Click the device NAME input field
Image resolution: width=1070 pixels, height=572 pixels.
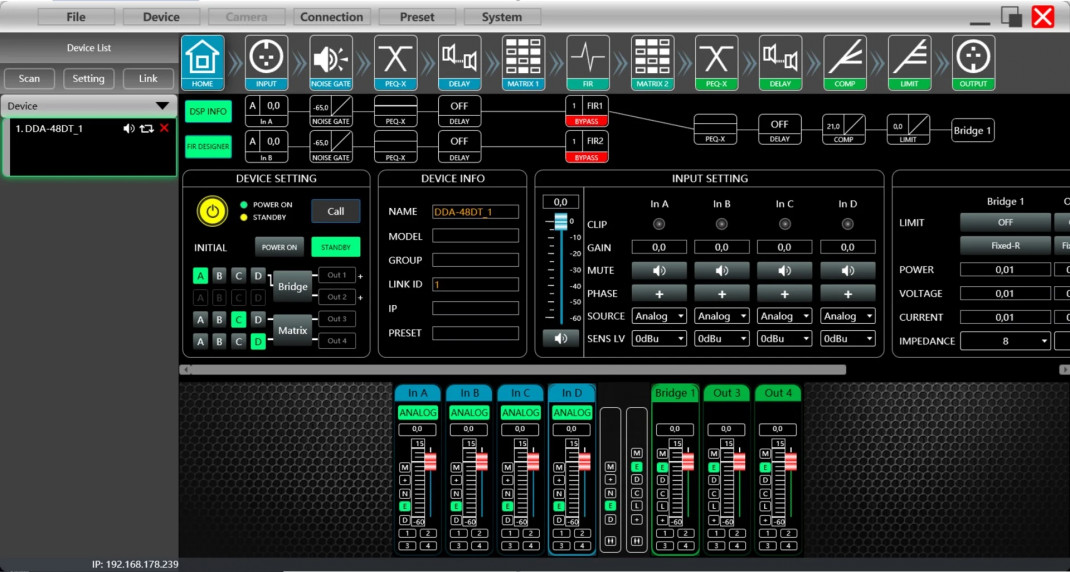pos(475,212)
